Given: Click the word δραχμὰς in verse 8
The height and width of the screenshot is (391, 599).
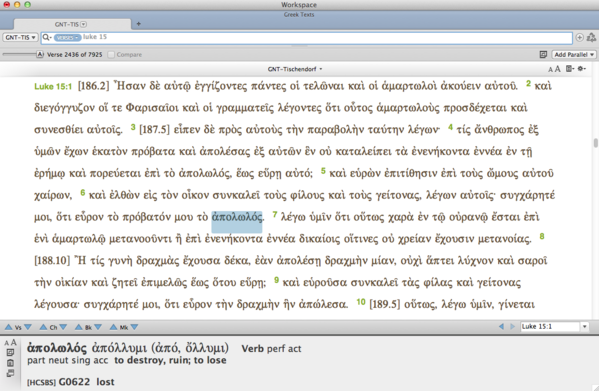Looking at the screenshot, I should coord(158,261).
